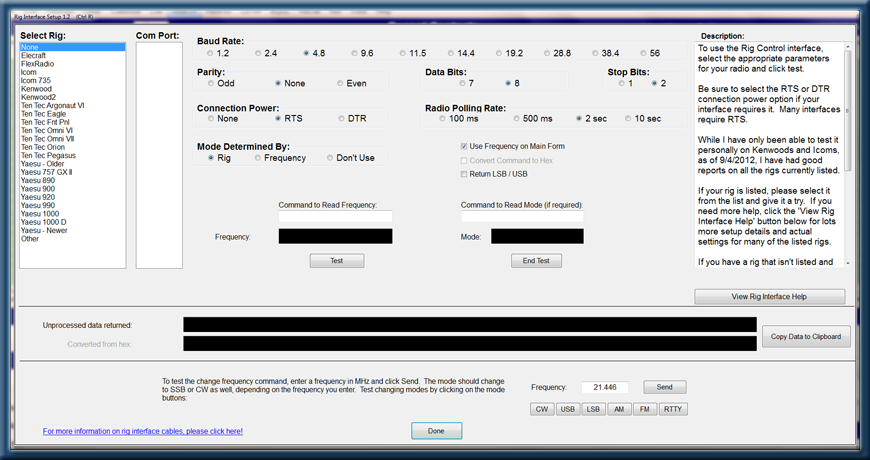
Task: Select Yaesu - Older rig
Action: [x=73, y=164]
